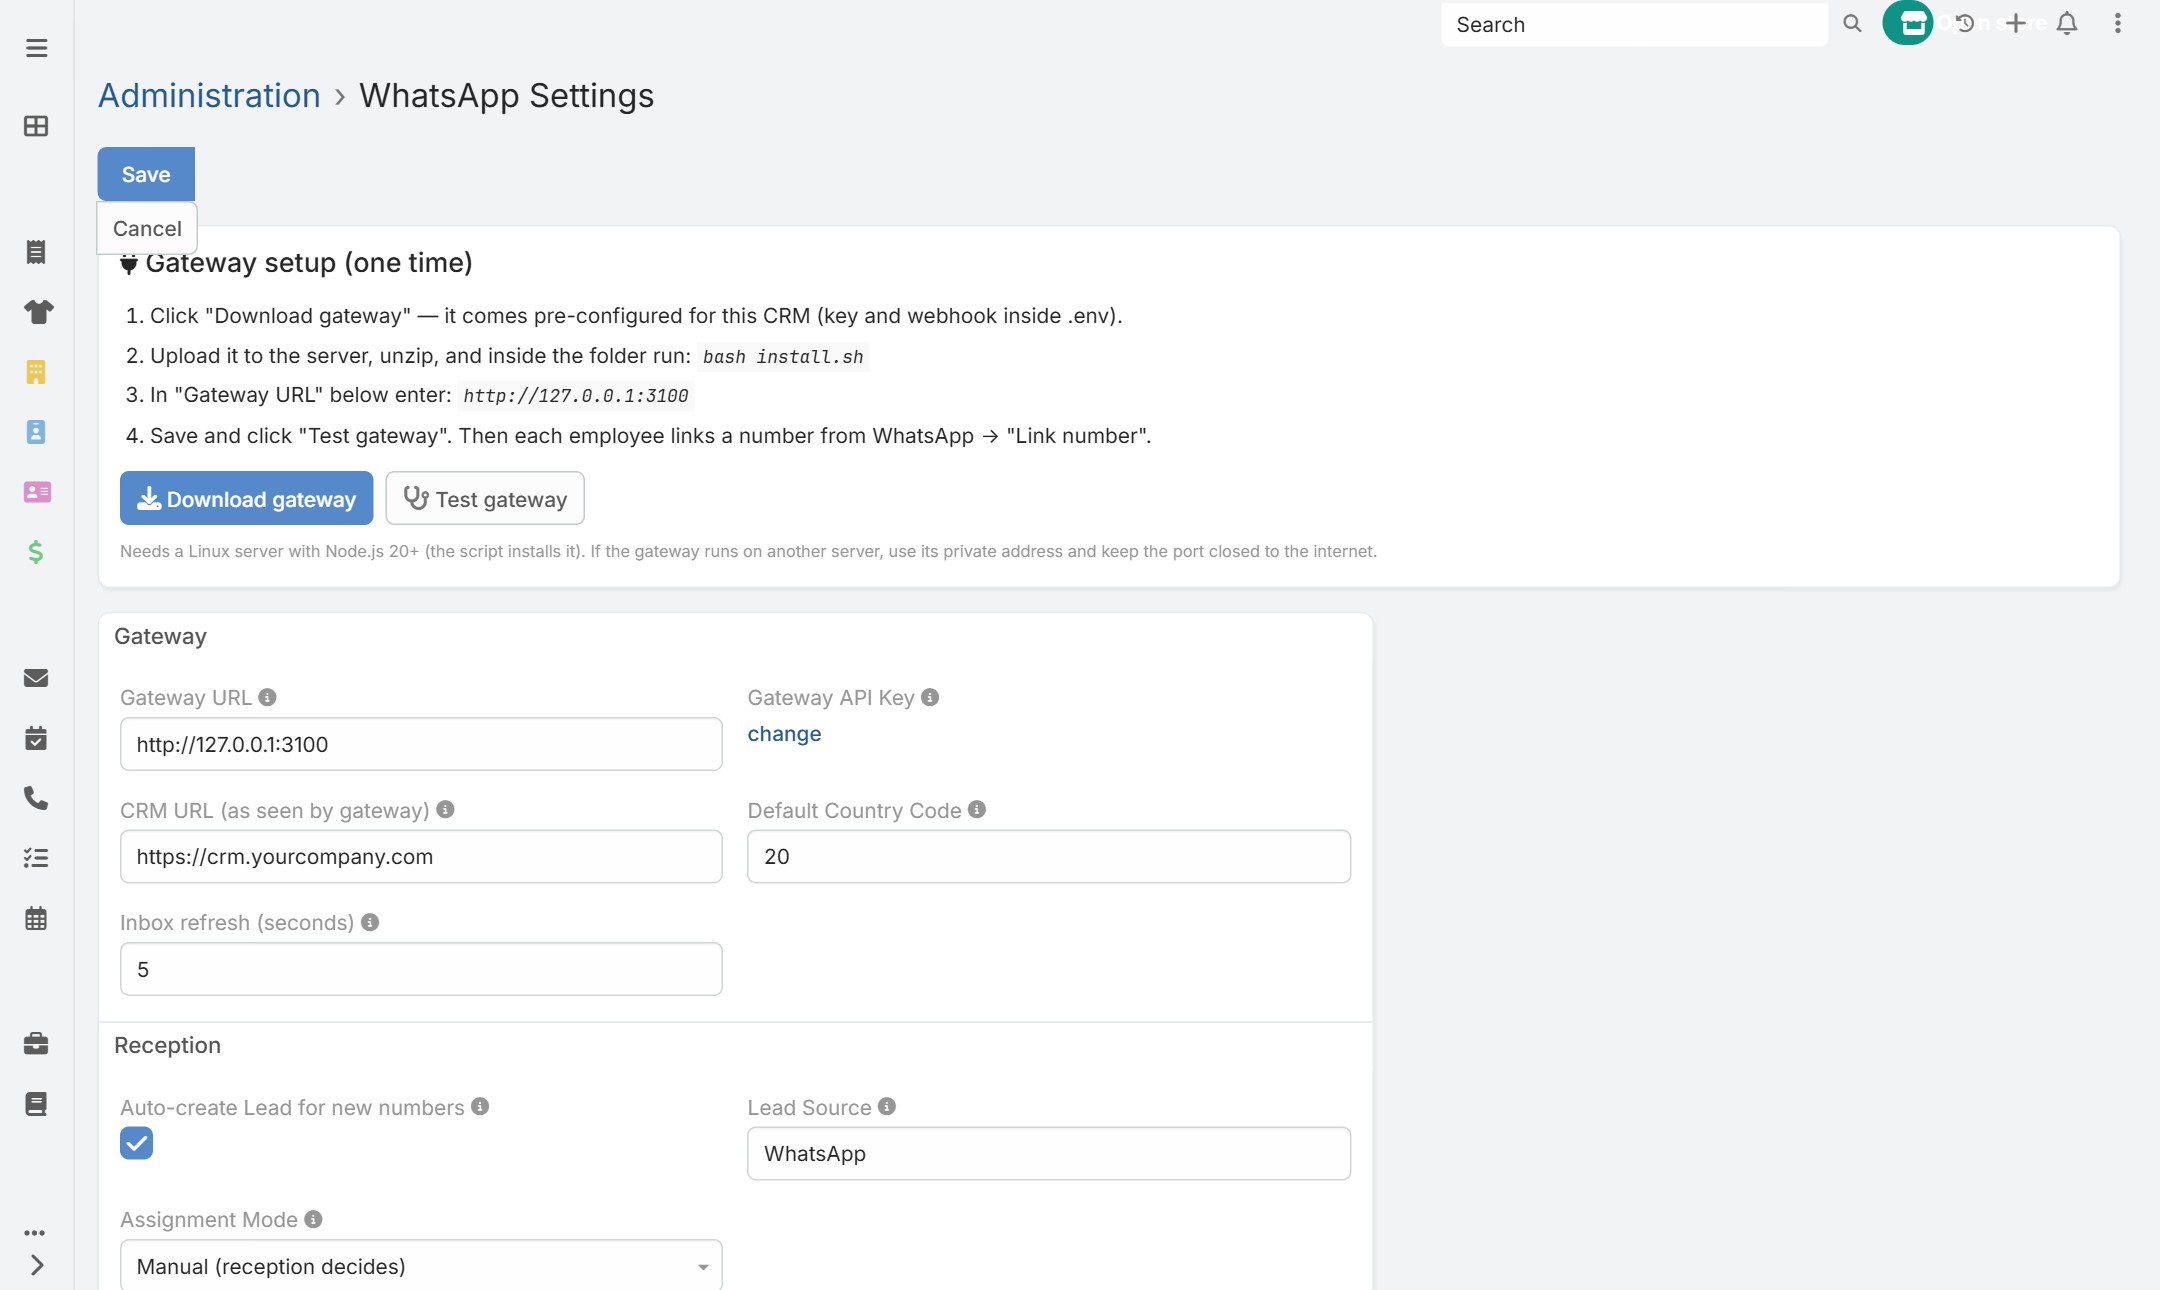Open the hamburger navigation menu

point(37,48)
